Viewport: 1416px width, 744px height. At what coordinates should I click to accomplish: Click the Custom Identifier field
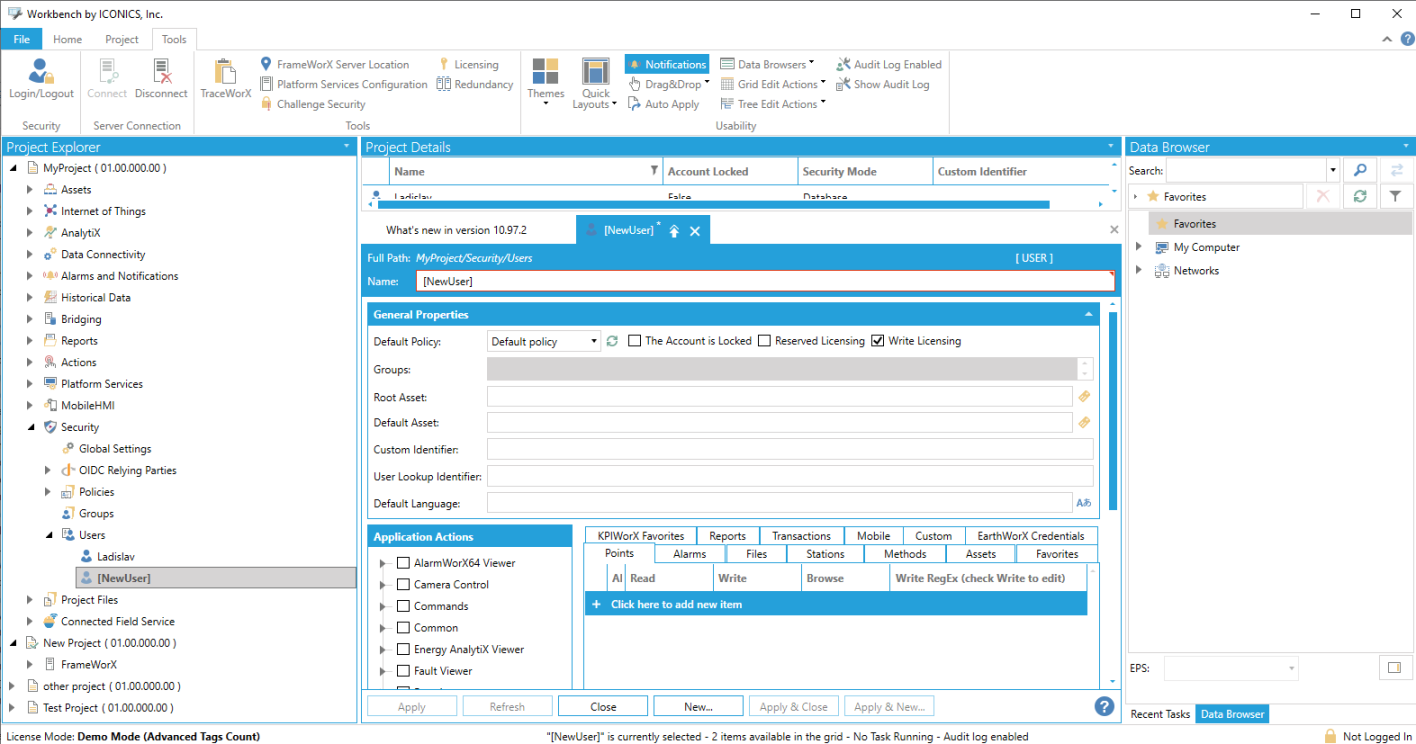point(790,449)
